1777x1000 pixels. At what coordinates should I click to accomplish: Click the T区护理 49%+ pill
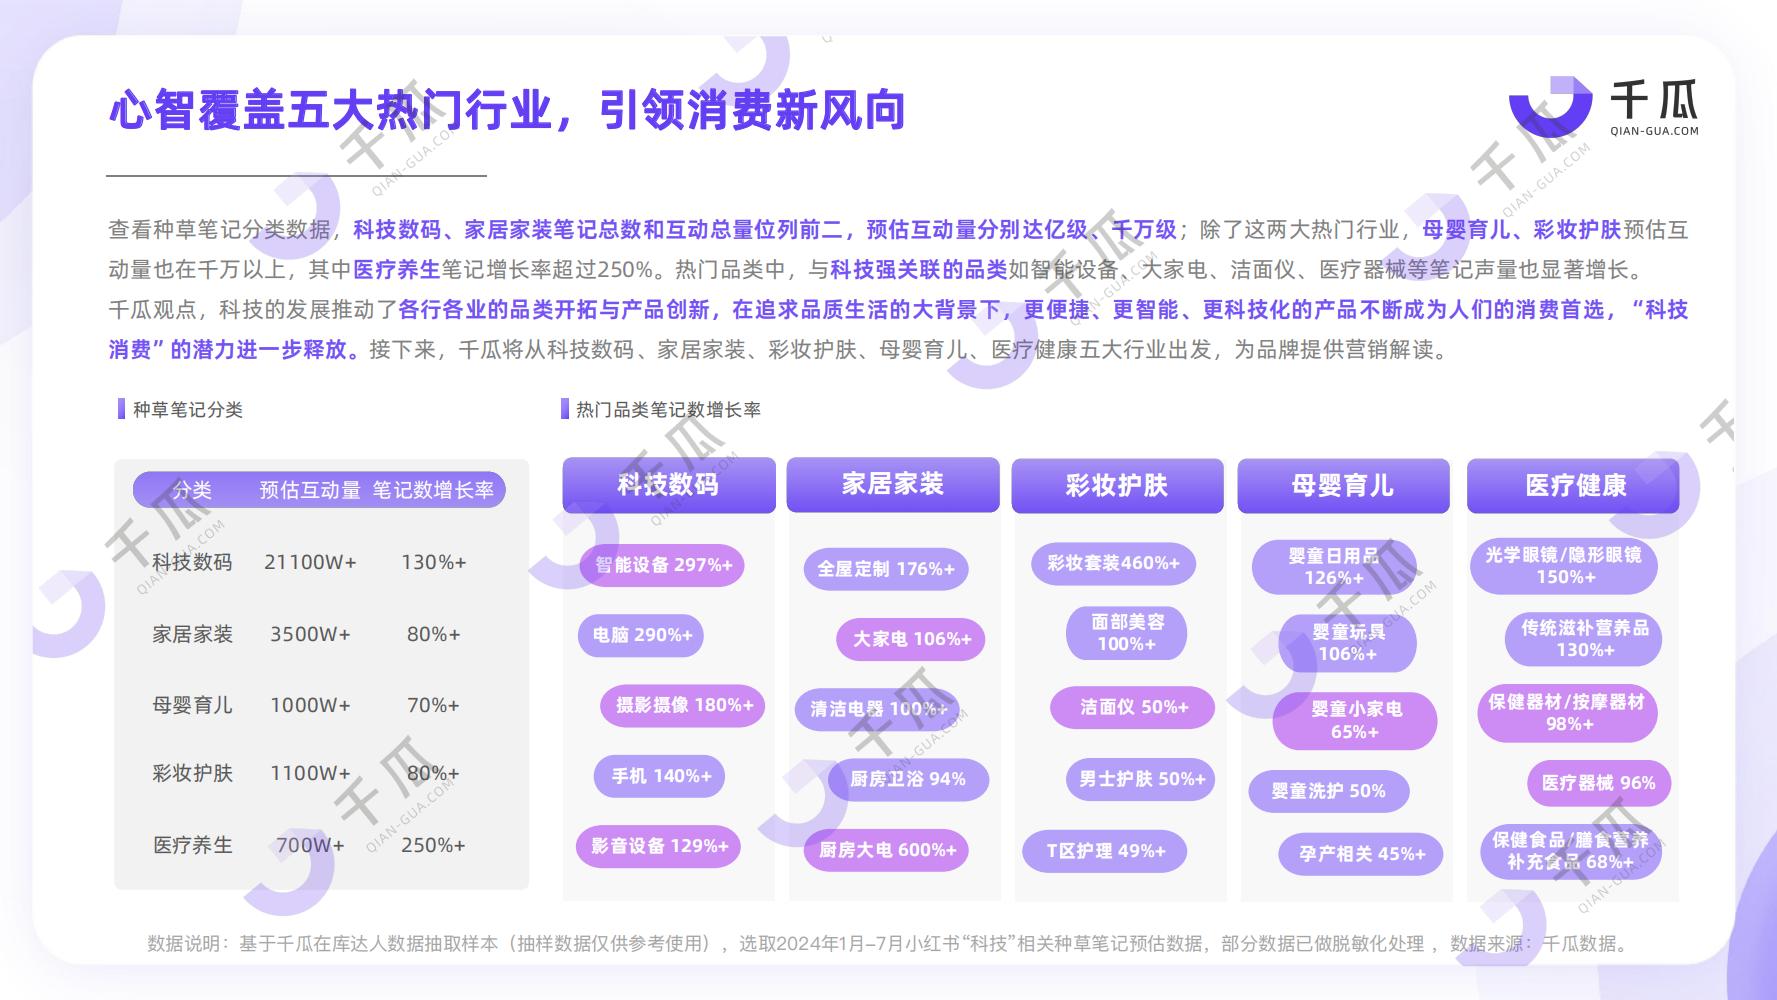point(1105,851)
